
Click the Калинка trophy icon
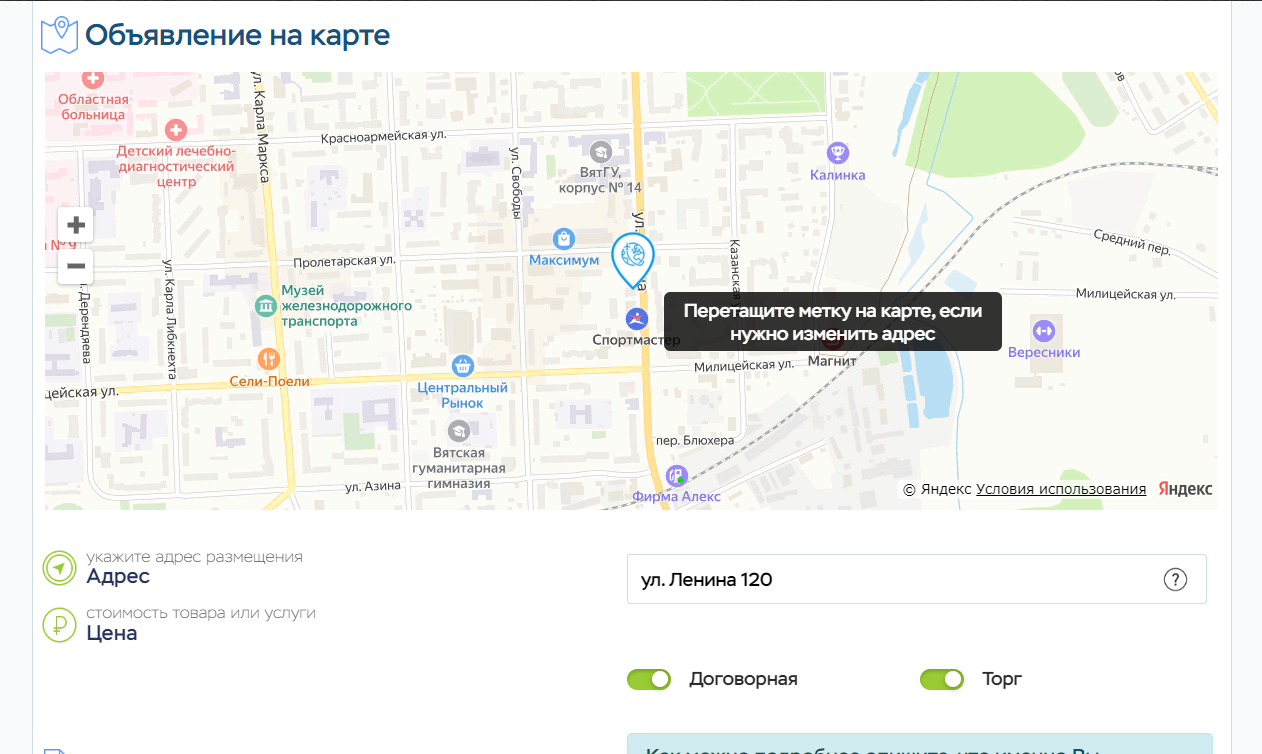click(x=838, y=153)
